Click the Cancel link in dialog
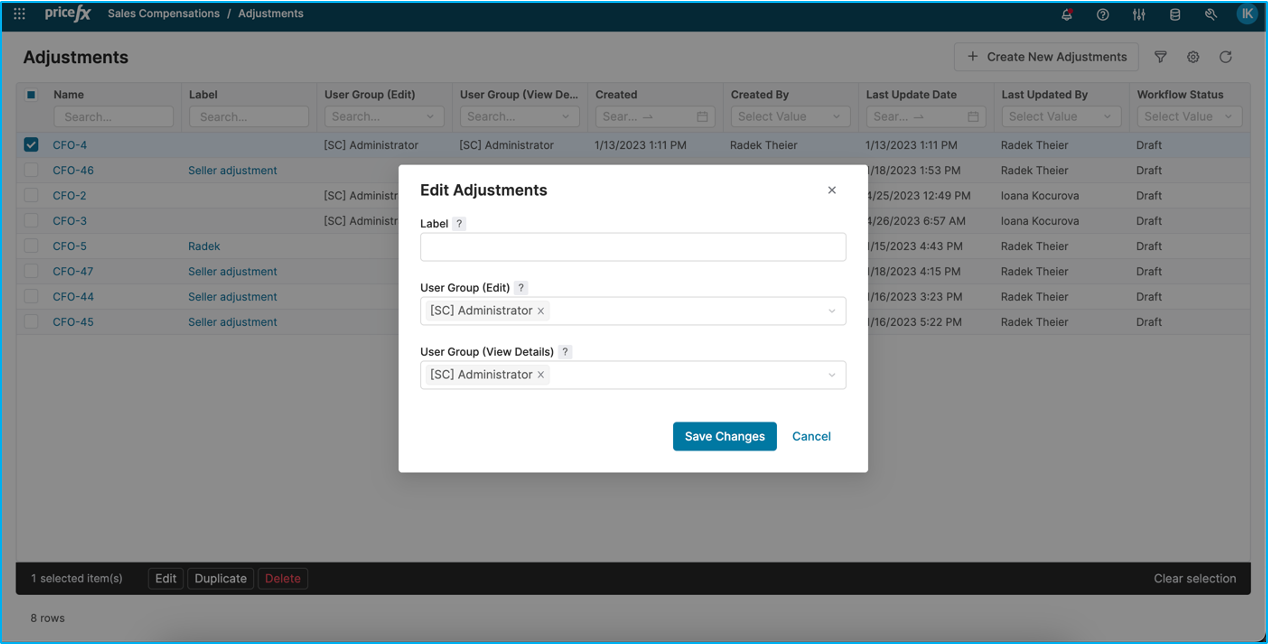 (811, 436)
